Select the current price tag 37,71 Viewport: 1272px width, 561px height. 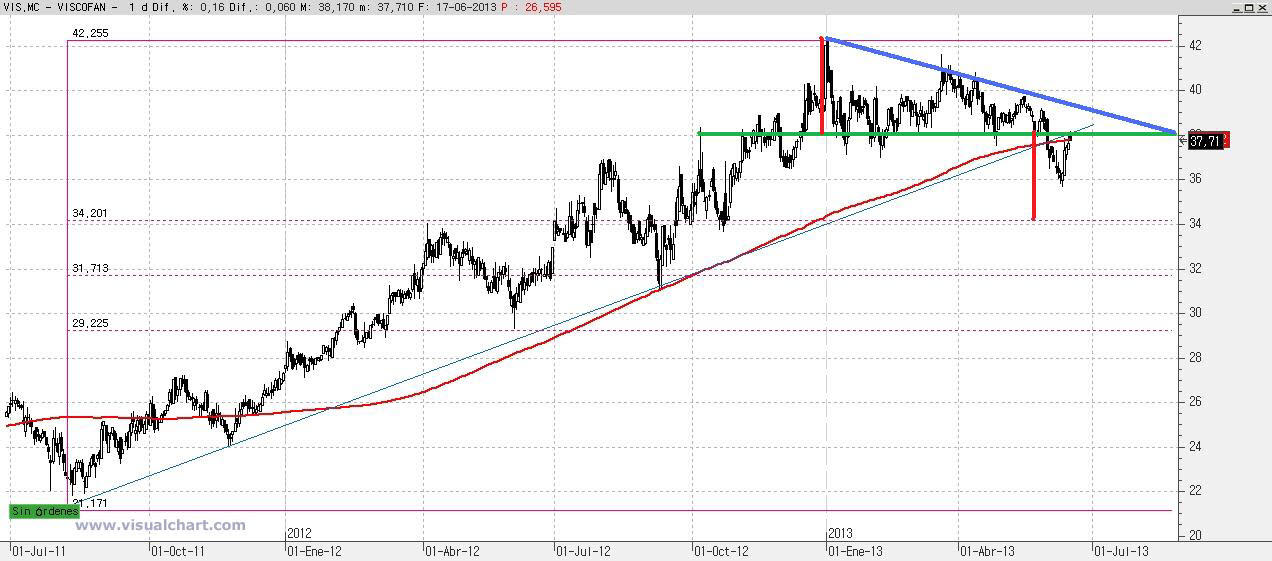click(x=1207, y=141)
